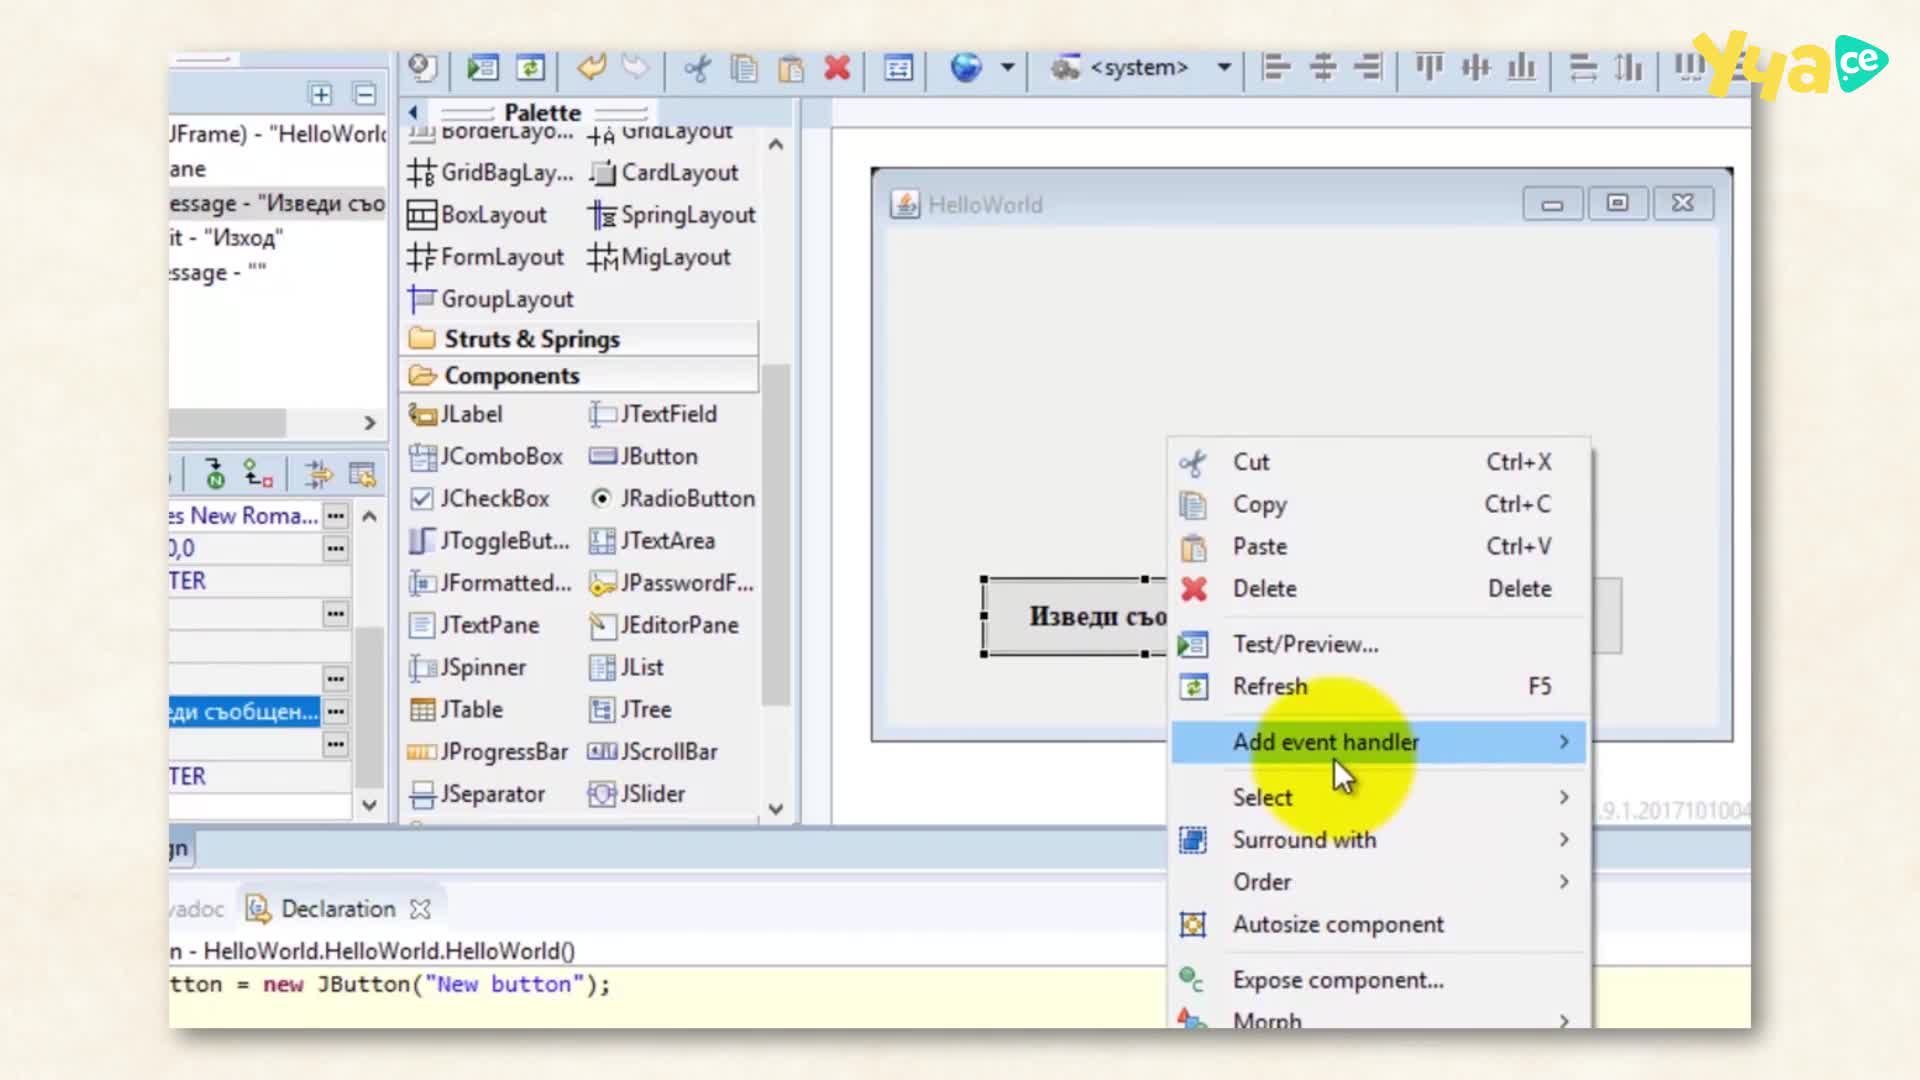
Task: Choose Expose component... in context menu
Action: (x=1378, y=981)
